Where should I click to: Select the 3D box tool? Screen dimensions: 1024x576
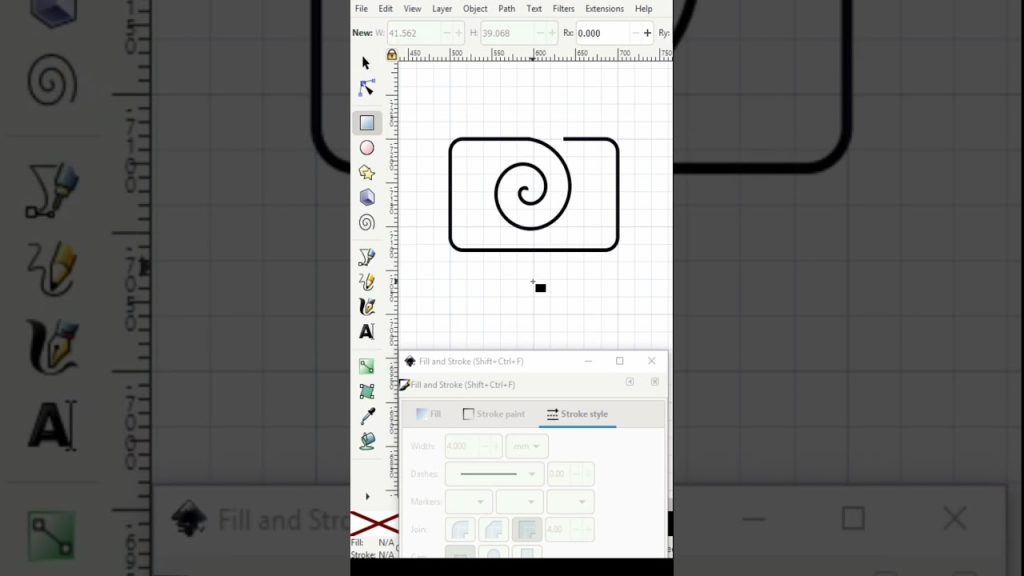tap(367, 197)
